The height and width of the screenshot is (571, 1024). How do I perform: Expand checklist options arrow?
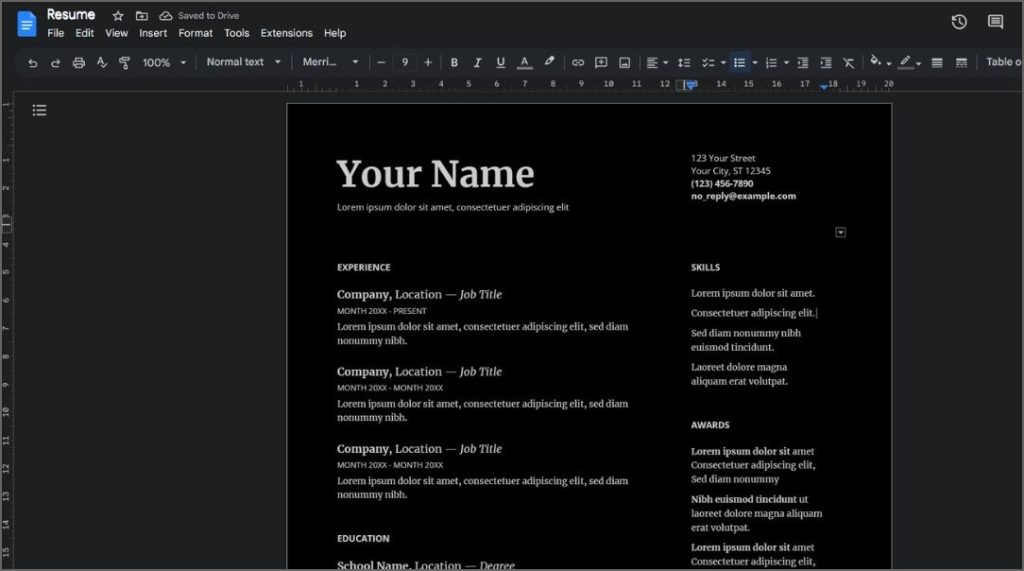[723, 63]
